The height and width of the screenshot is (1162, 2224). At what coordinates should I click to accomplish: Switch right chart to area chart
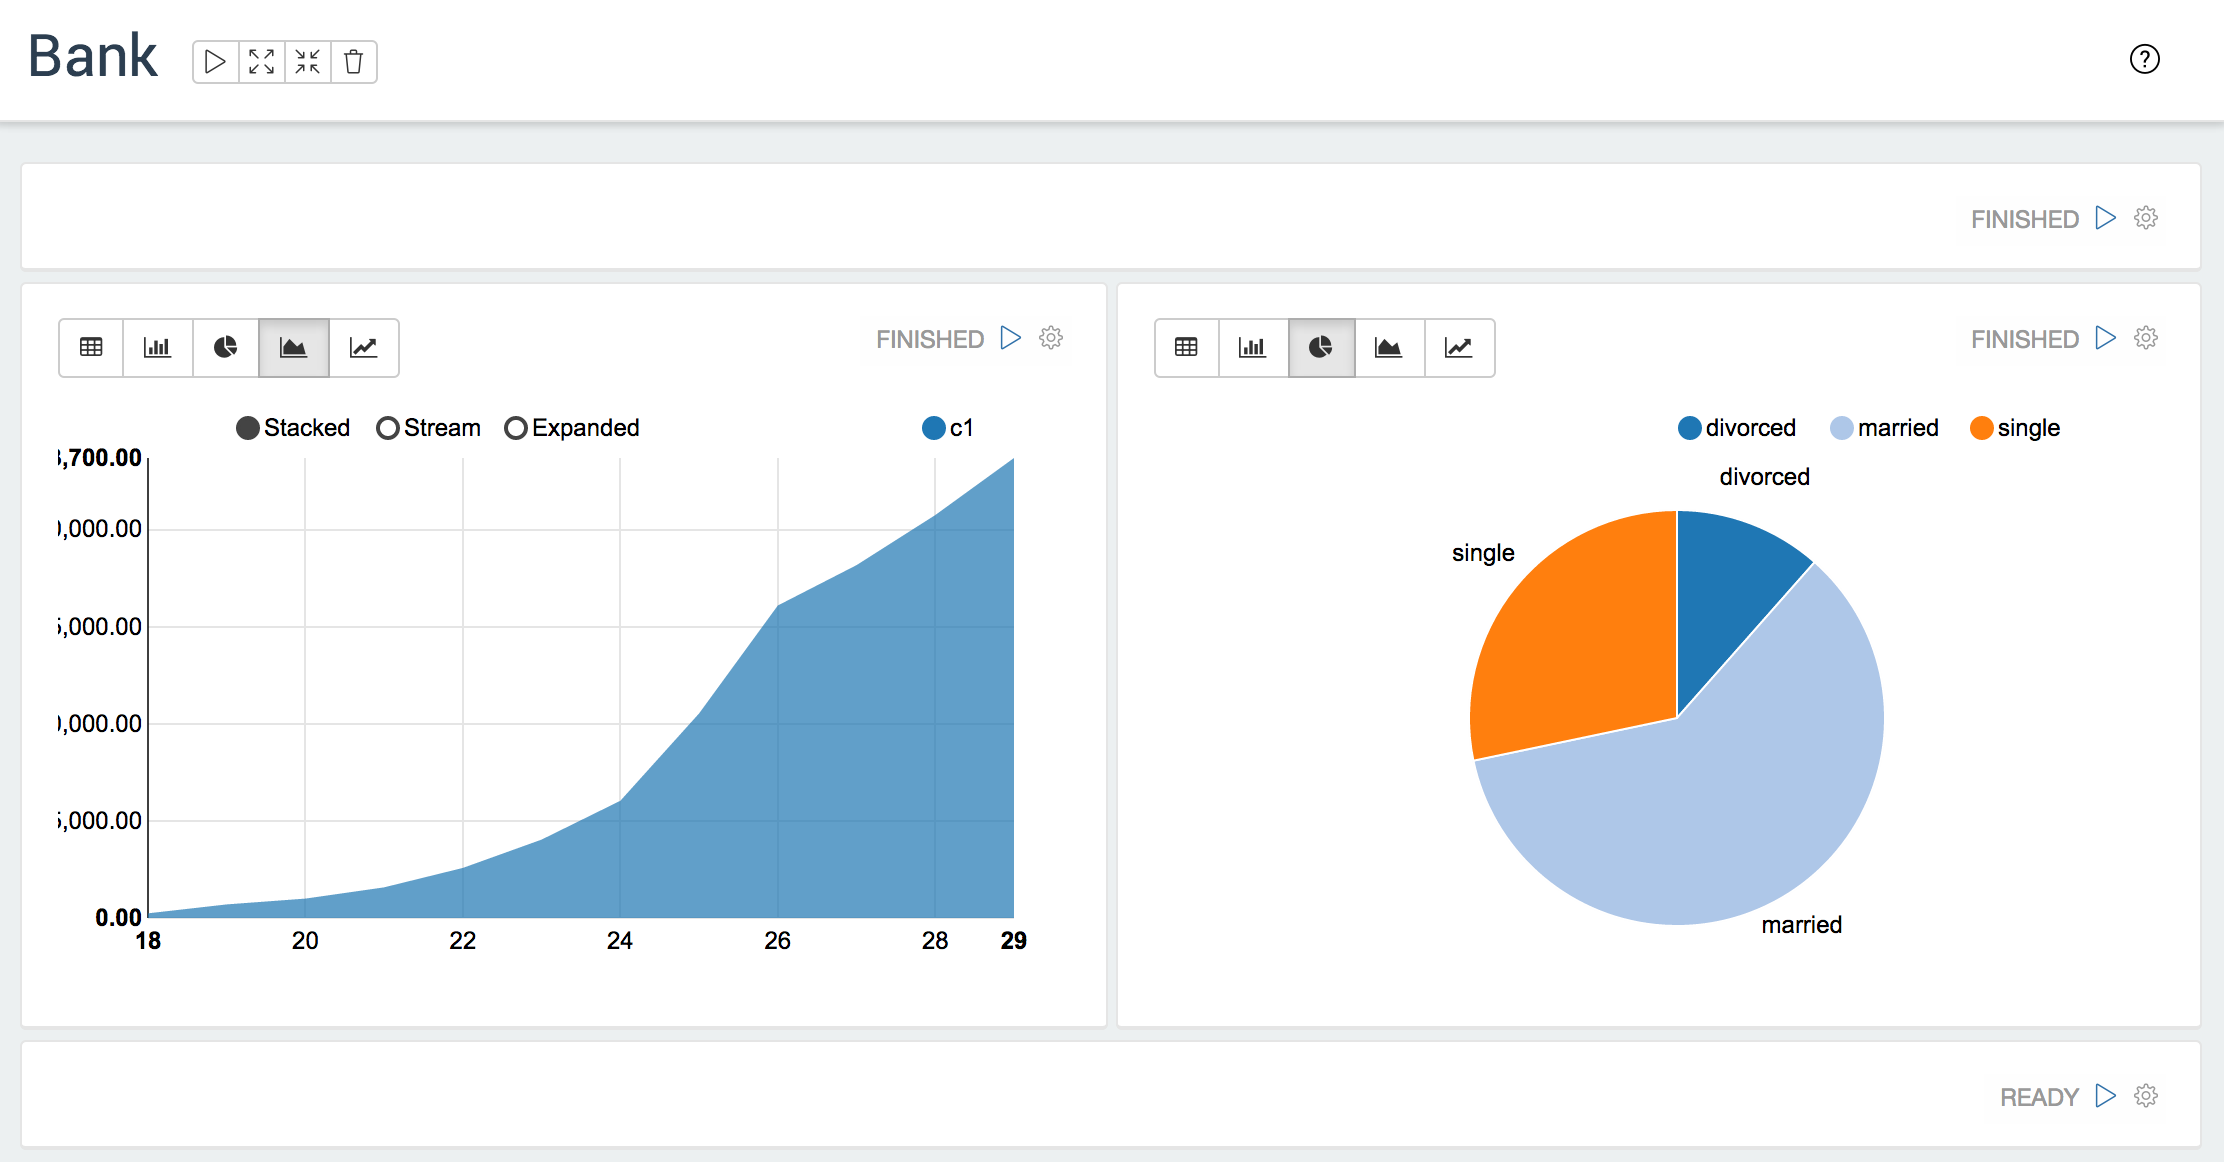click(x=1388, y=347)
